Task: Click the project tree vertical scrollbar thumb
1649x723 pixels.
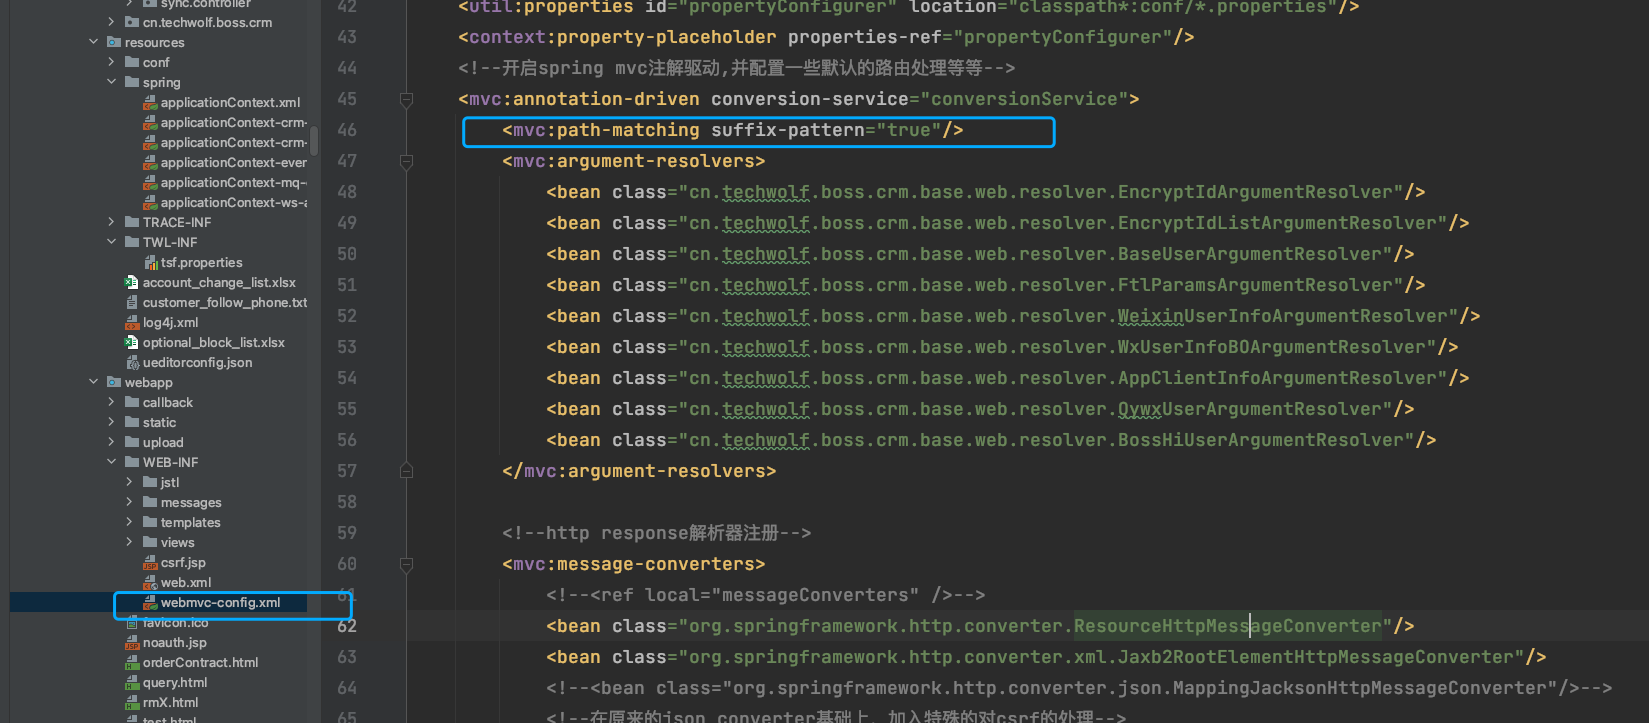Action: pyautogui.click(x=314, y=140)
